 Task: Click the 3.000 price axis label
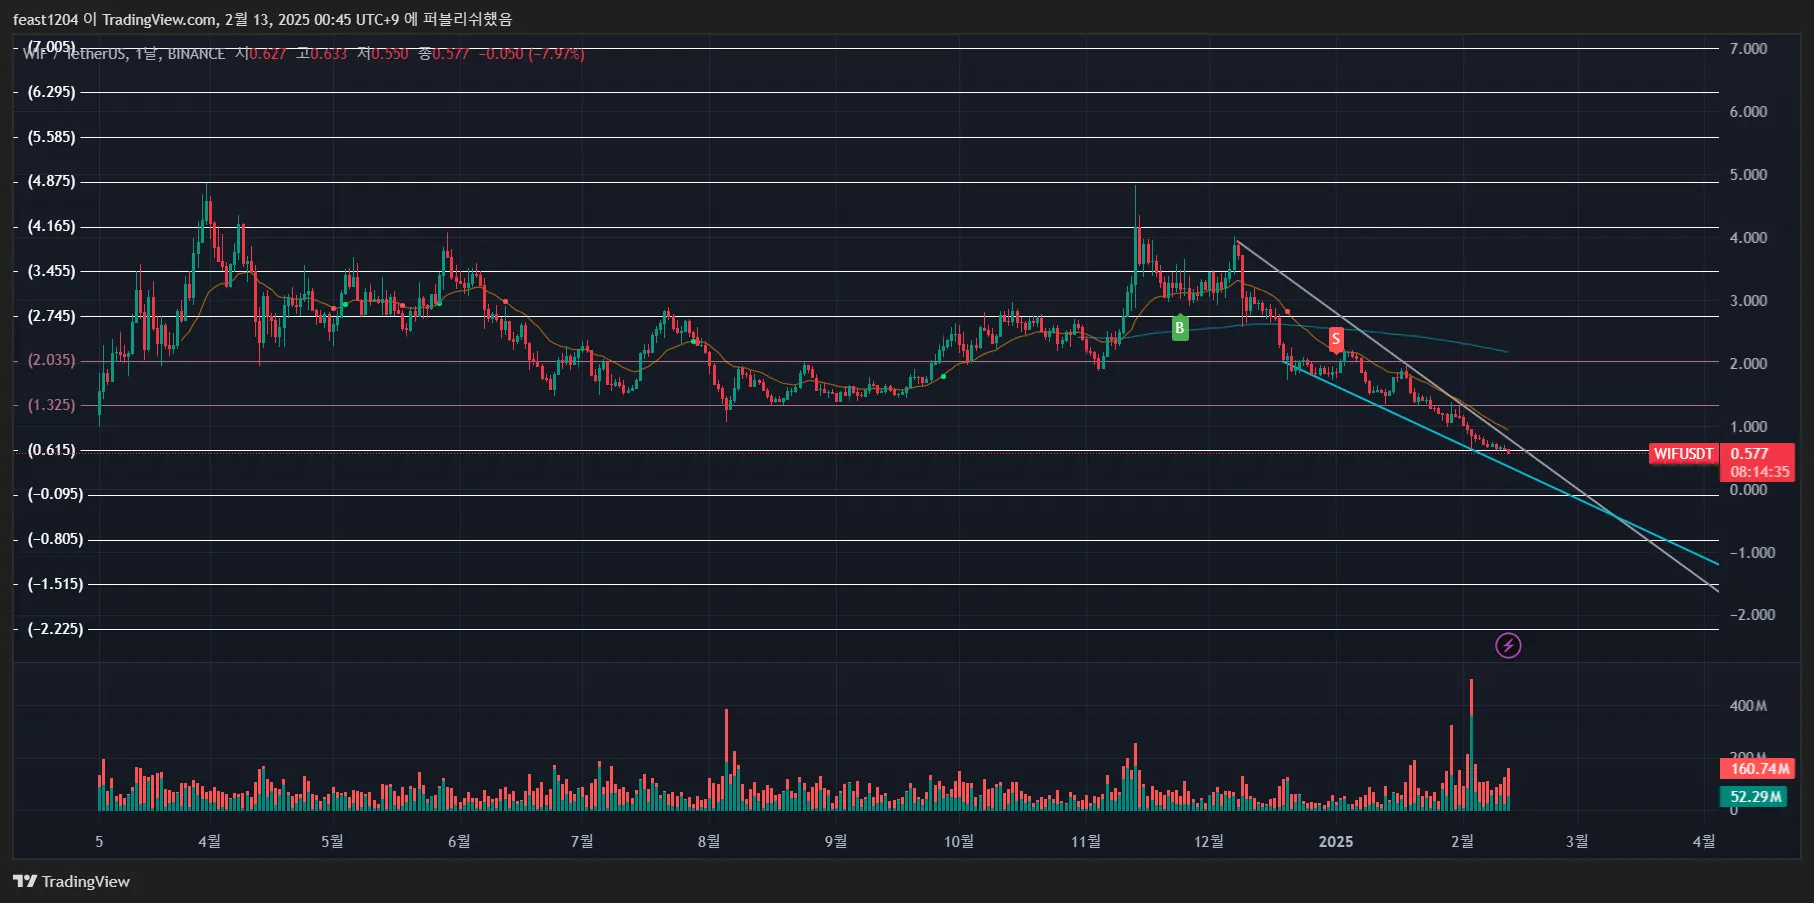point(1748,301)
